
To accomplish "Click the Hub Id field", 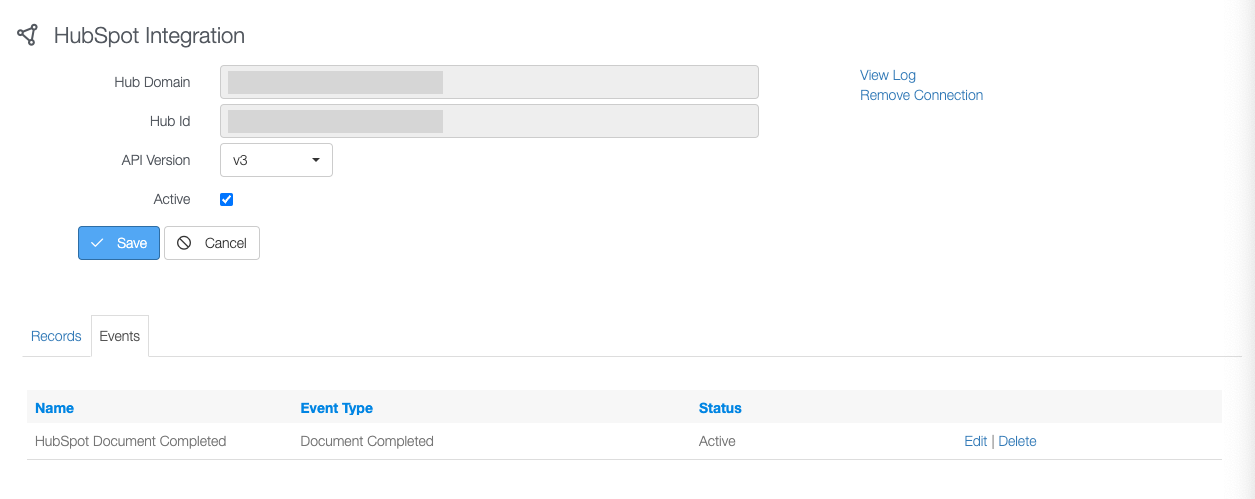I will (x=489, y=121).
